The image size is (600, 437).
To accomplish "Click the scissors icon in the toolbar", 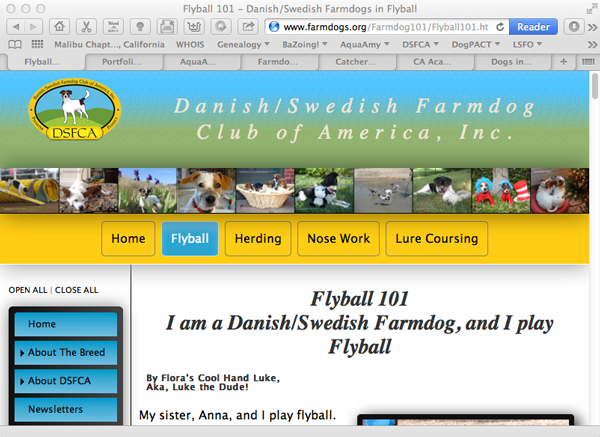I will click(x=86, y=26).
